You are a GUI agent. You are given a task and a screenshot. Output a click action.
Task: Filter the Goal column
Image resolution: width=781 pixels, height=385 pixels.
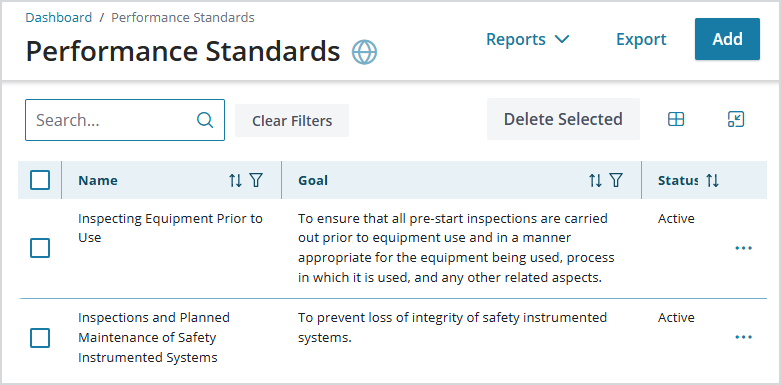[616, 180]
